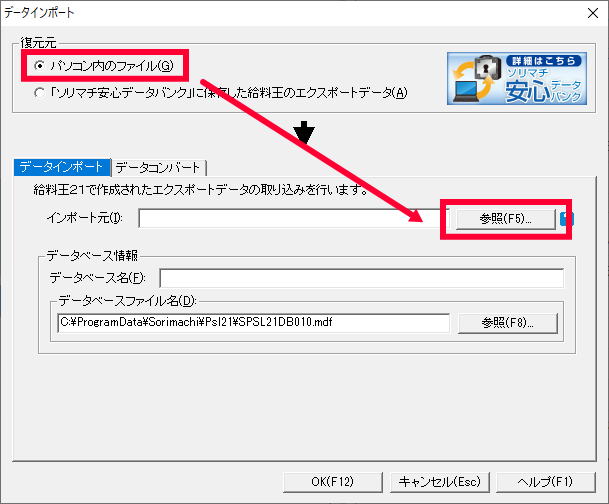
Task: Select パソコン内のファイル radio option
Action: point(39,66)
